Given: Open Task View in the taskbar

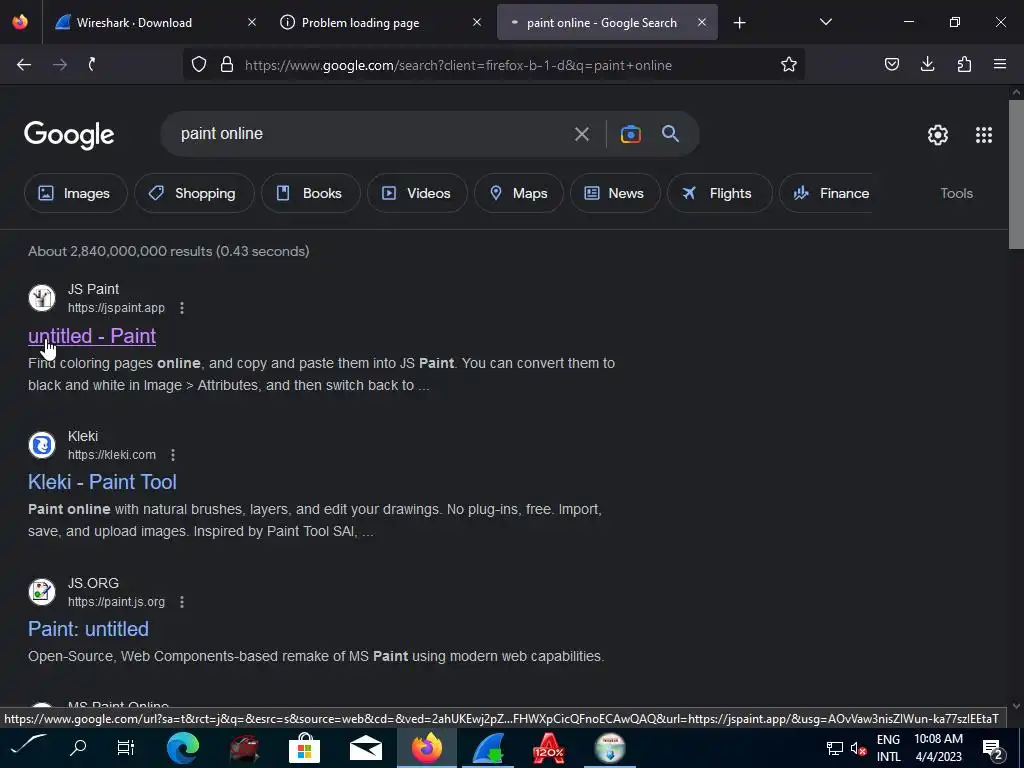Looking at the screenshot, I should coord(125,748).
